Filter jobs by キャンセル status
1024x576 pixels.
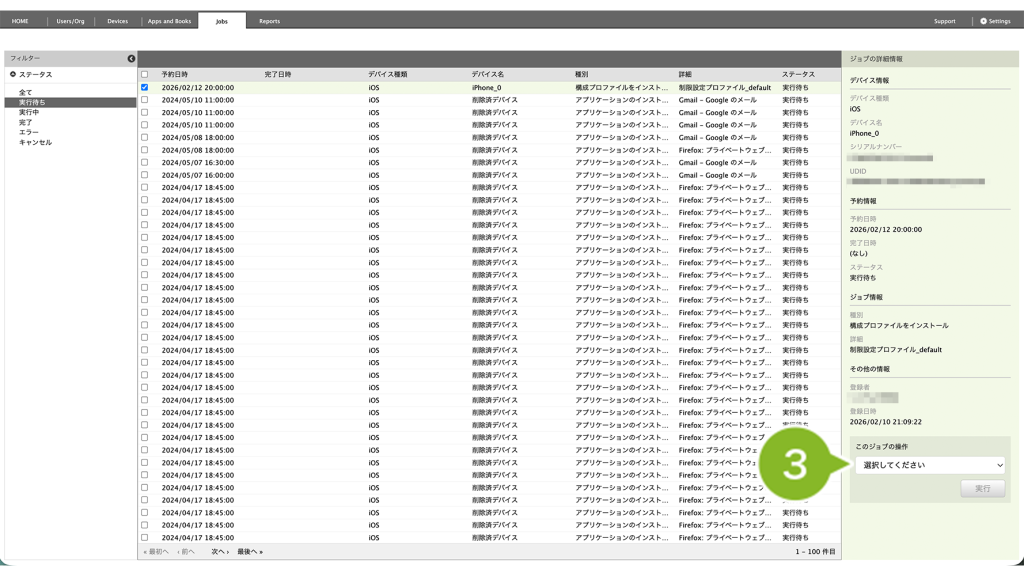35,142
